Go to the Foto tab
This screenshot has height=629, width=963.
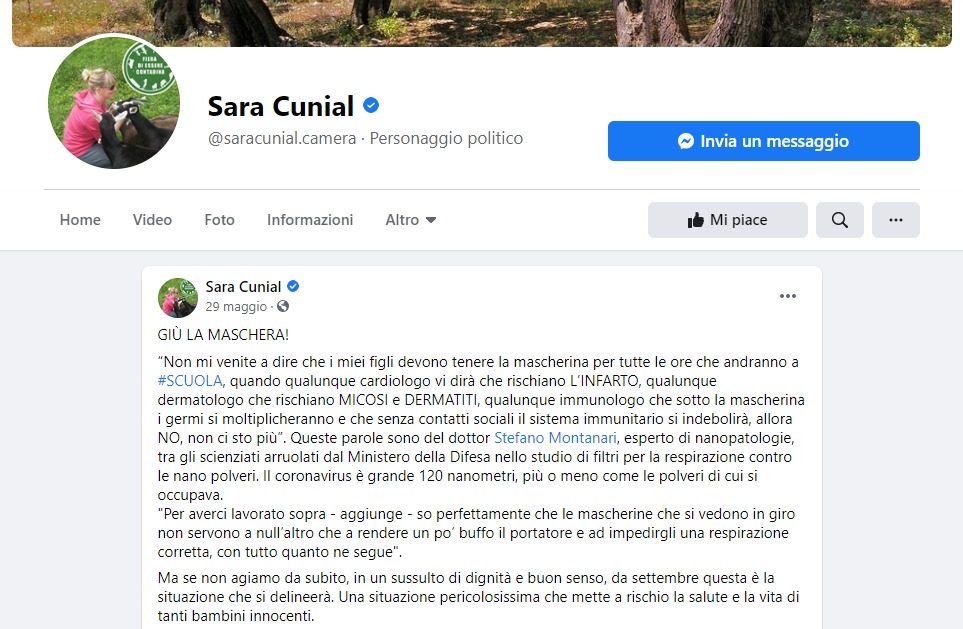point(219,220)
